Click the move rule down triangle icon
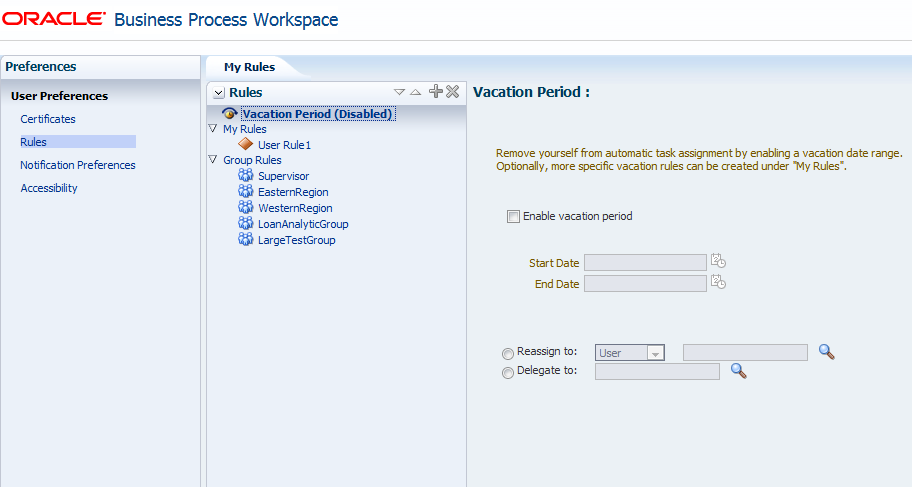Screen dimensions: 912x487 pyautogui.click(x=399, y=92)
